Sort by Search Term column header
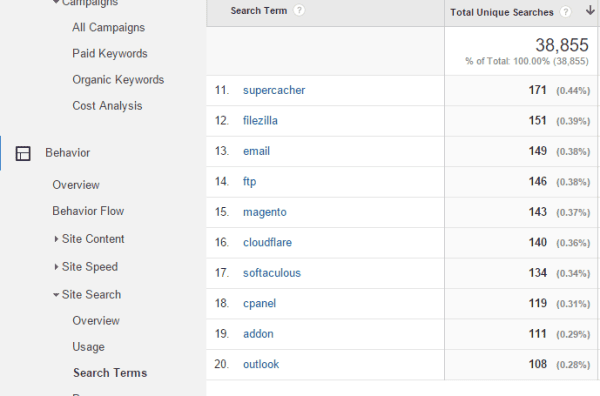The height and width of the screenshot is (396, 600). [x=259, y=11]
